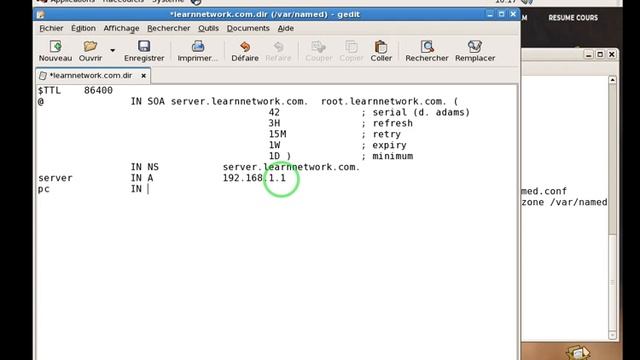
Task: Open the Aide menu
Action: (286, 28)
